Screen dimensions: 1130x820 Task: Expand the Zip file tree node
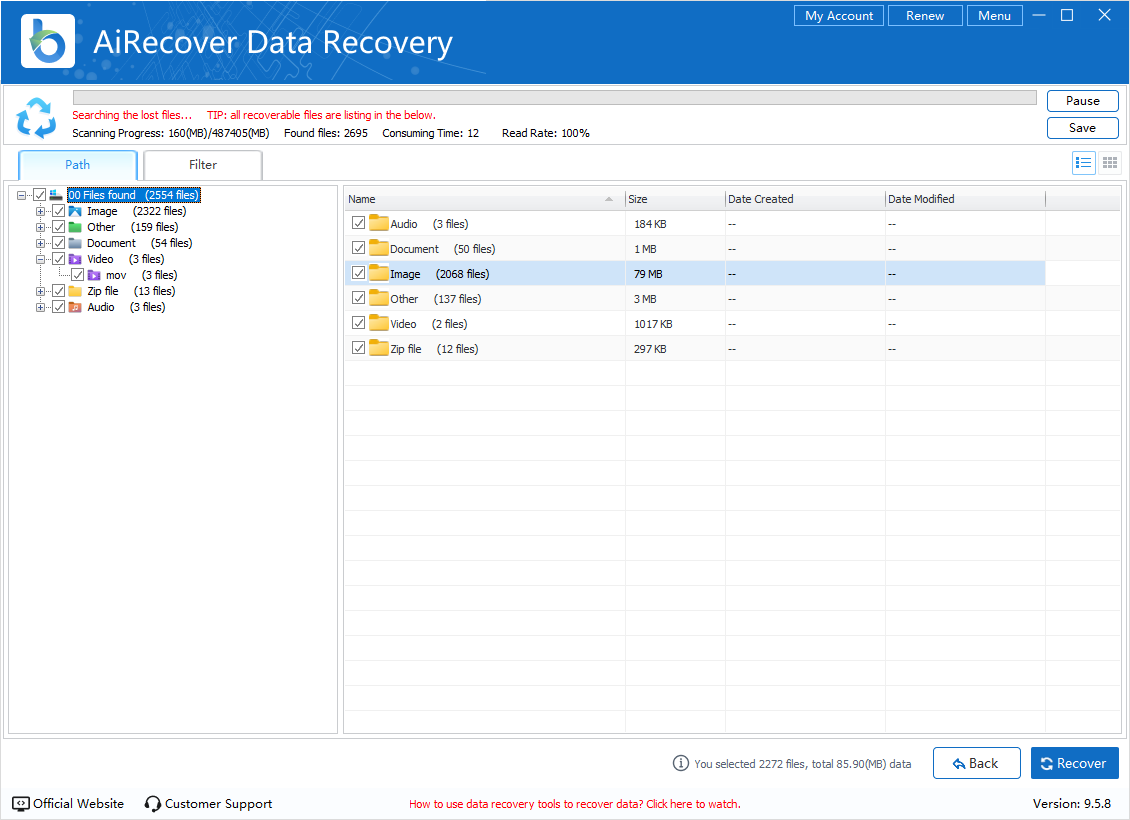tap(40, 291)
